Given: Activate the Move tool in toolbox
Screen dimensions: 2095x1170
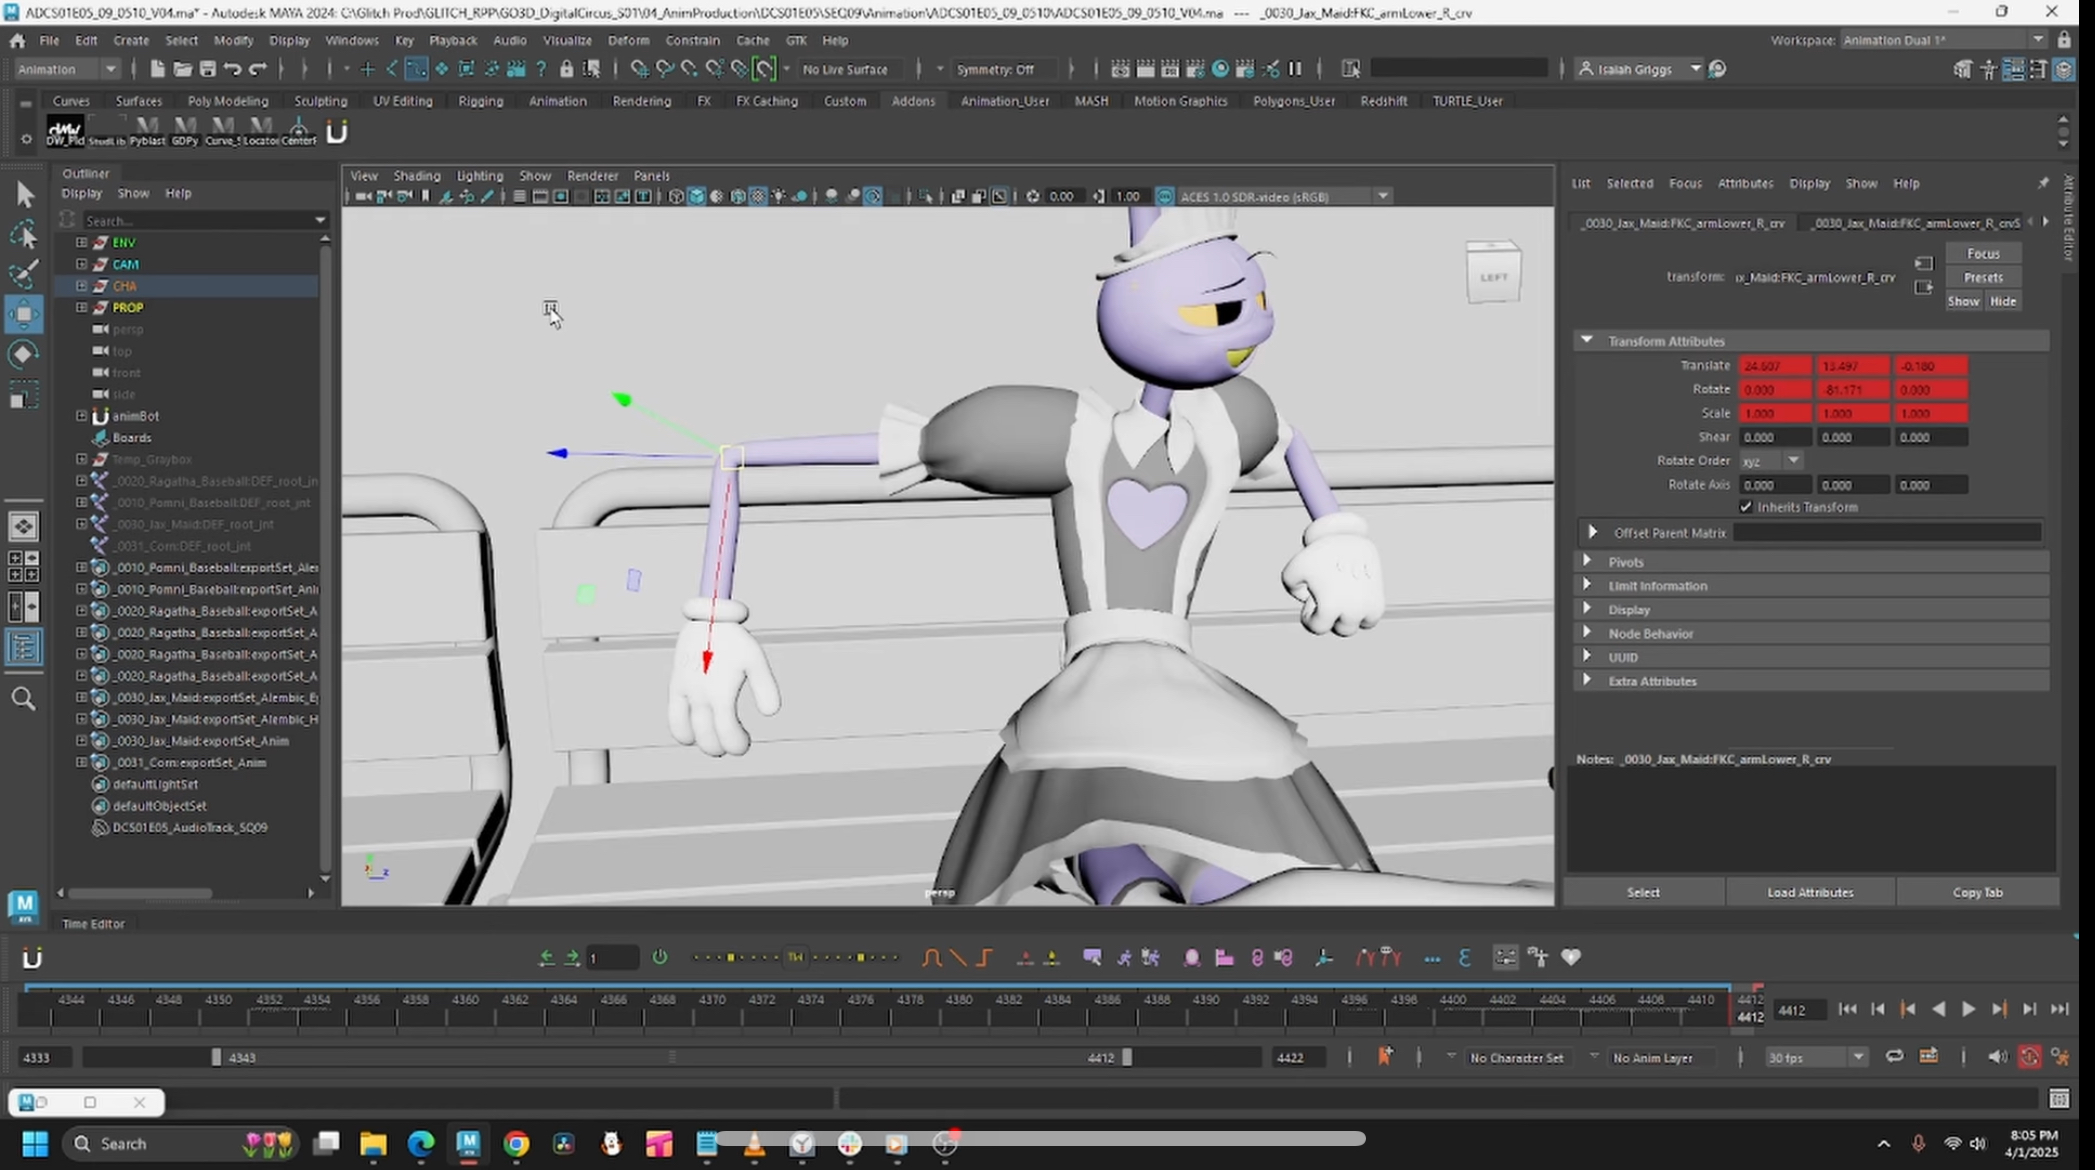Looking at the screenshot, I should (25, 314).
